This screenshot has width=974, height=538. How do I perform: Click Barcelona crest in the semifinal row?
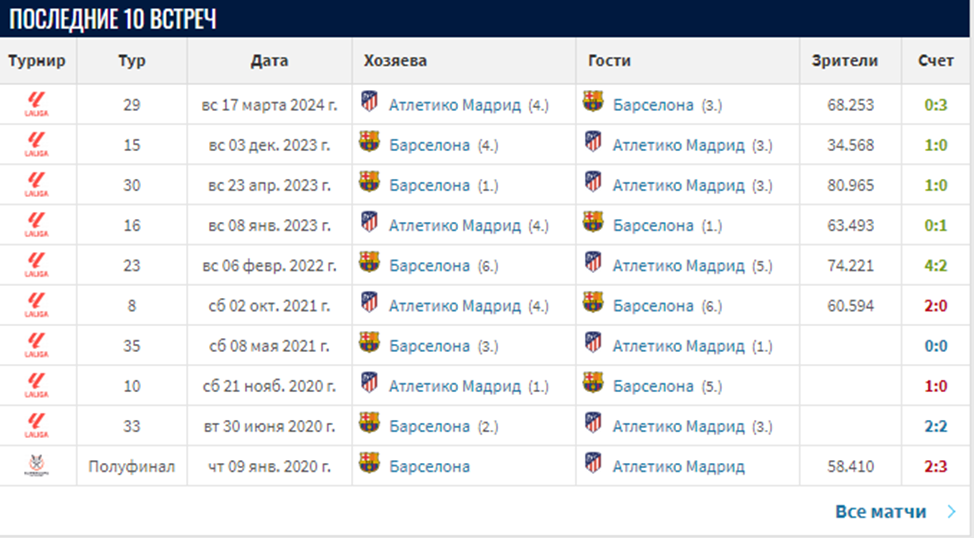pyautogui.click(x=370, y=463)
